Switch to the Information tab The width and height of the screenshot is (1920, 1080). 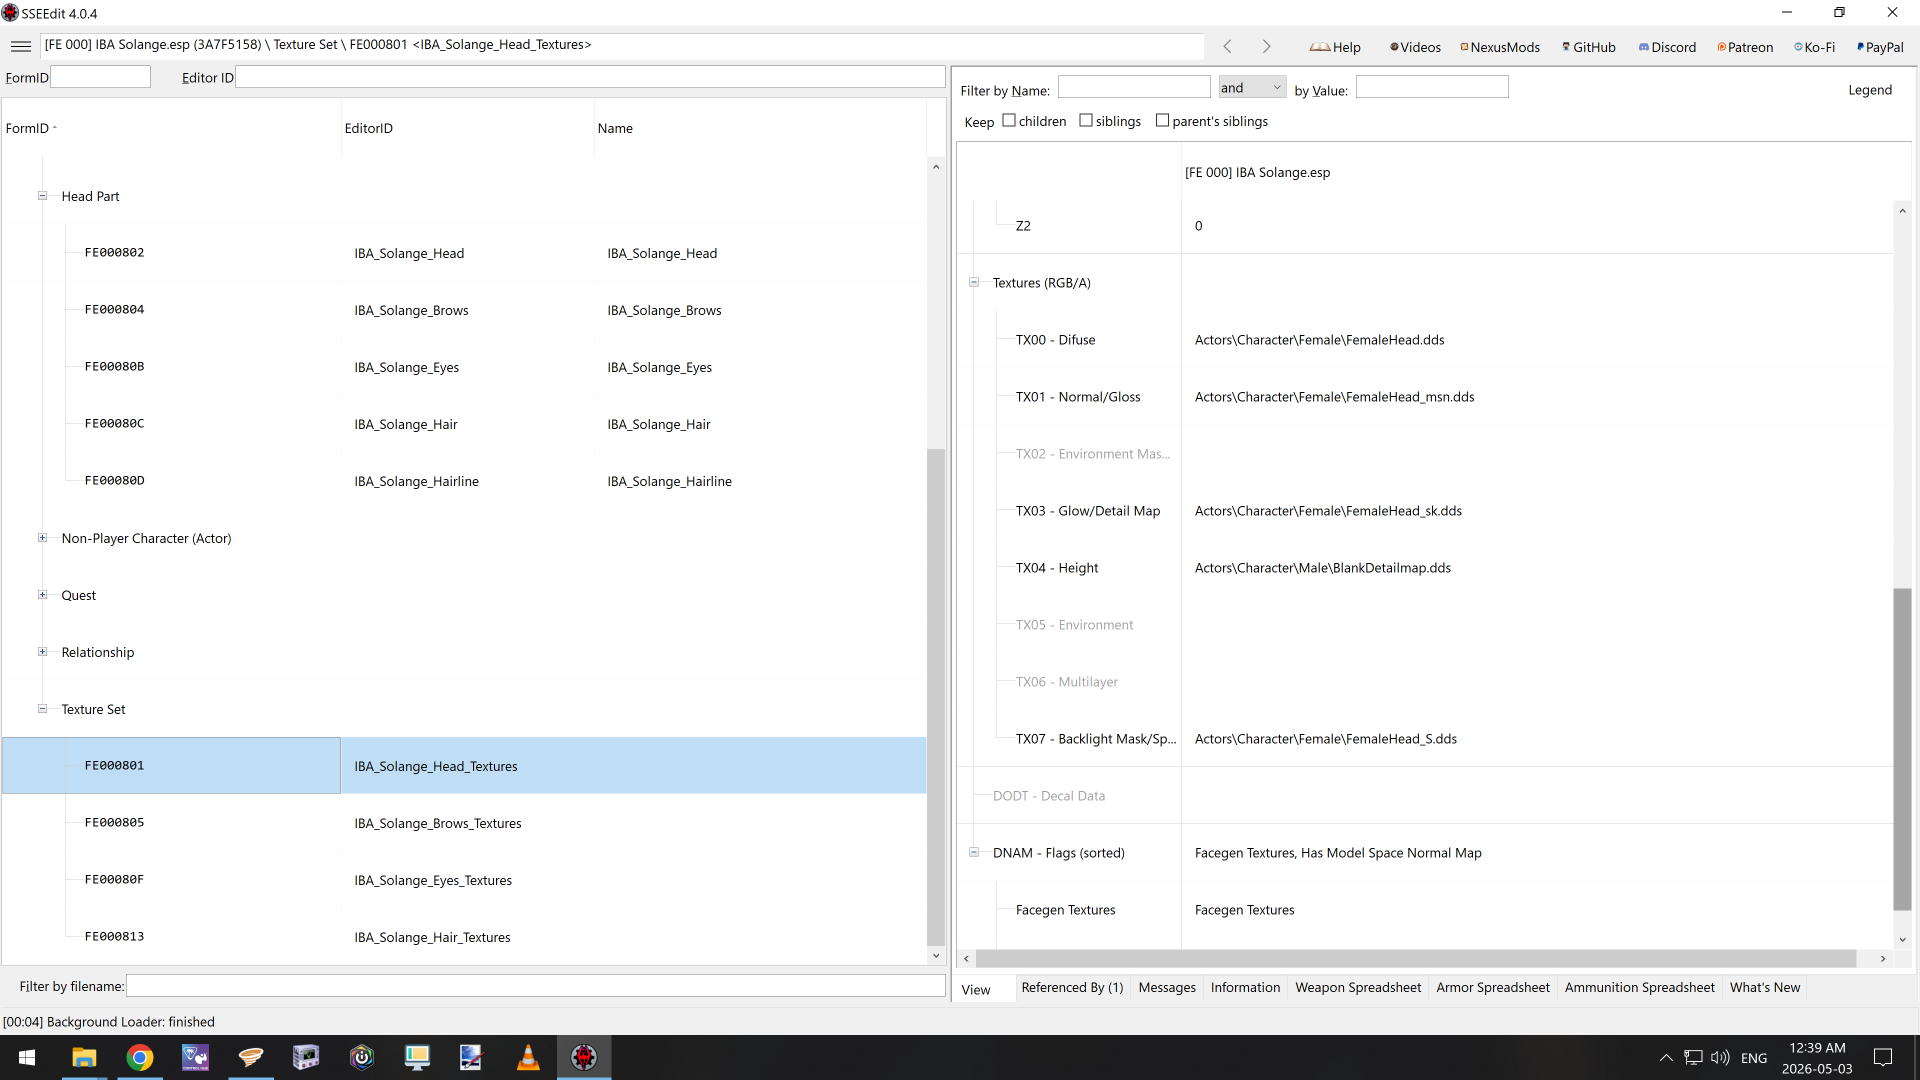tap(1245, 988)
